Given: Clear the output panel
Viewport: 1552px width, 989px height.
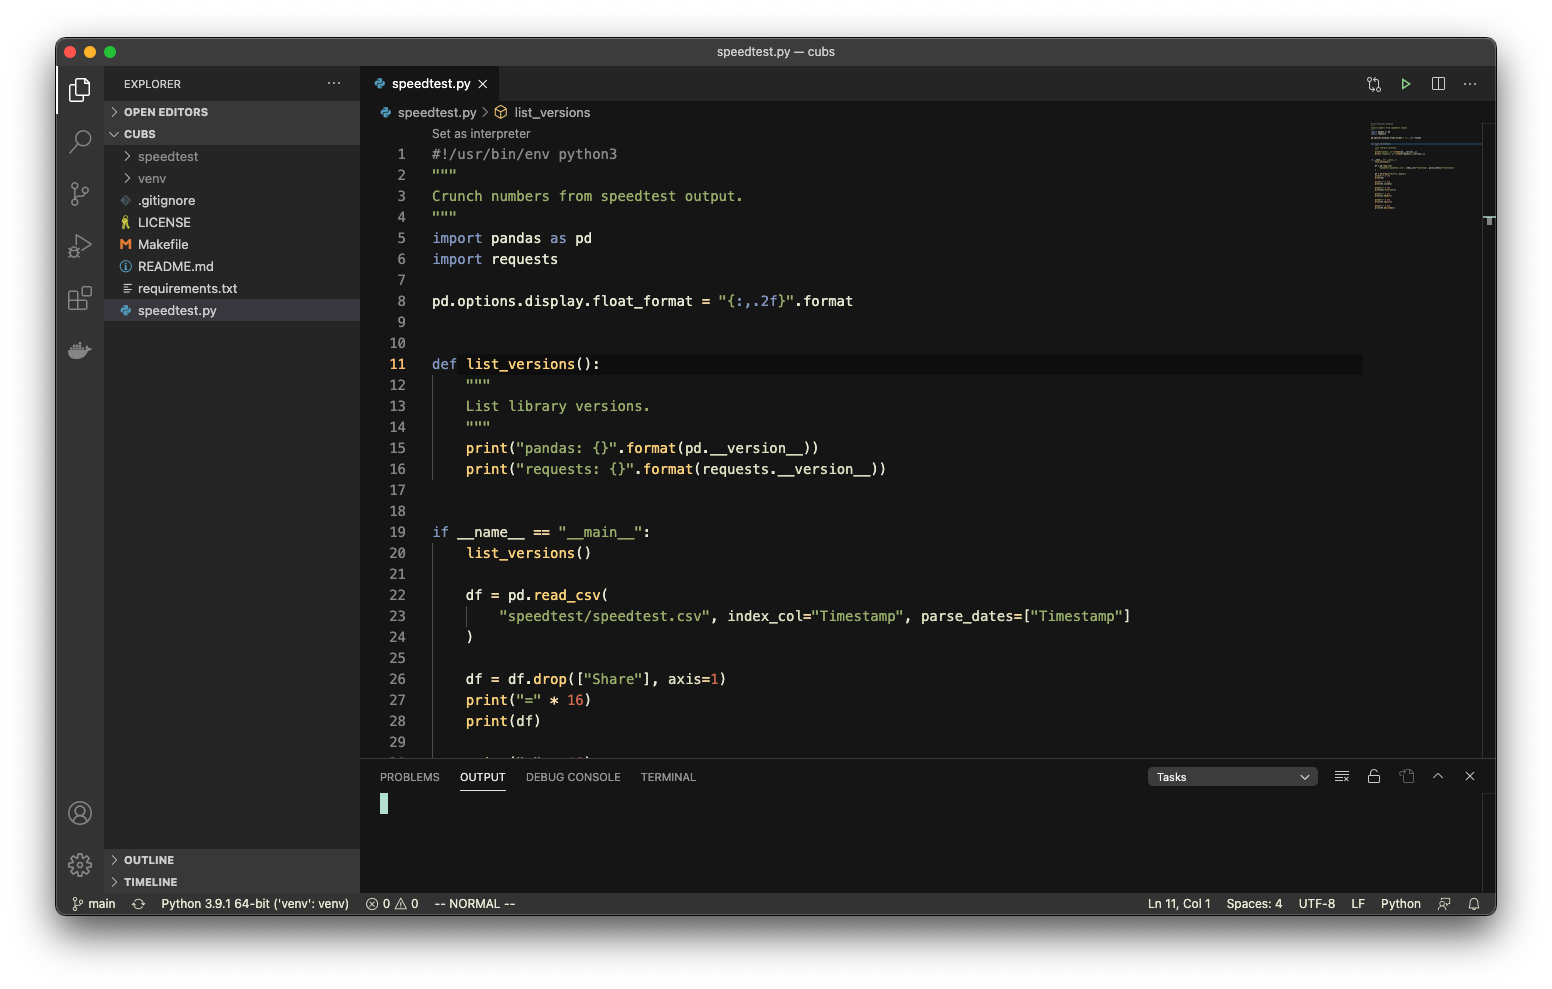Looking at the screenshot, I should pyautogui.click(x=1342, y=776).
